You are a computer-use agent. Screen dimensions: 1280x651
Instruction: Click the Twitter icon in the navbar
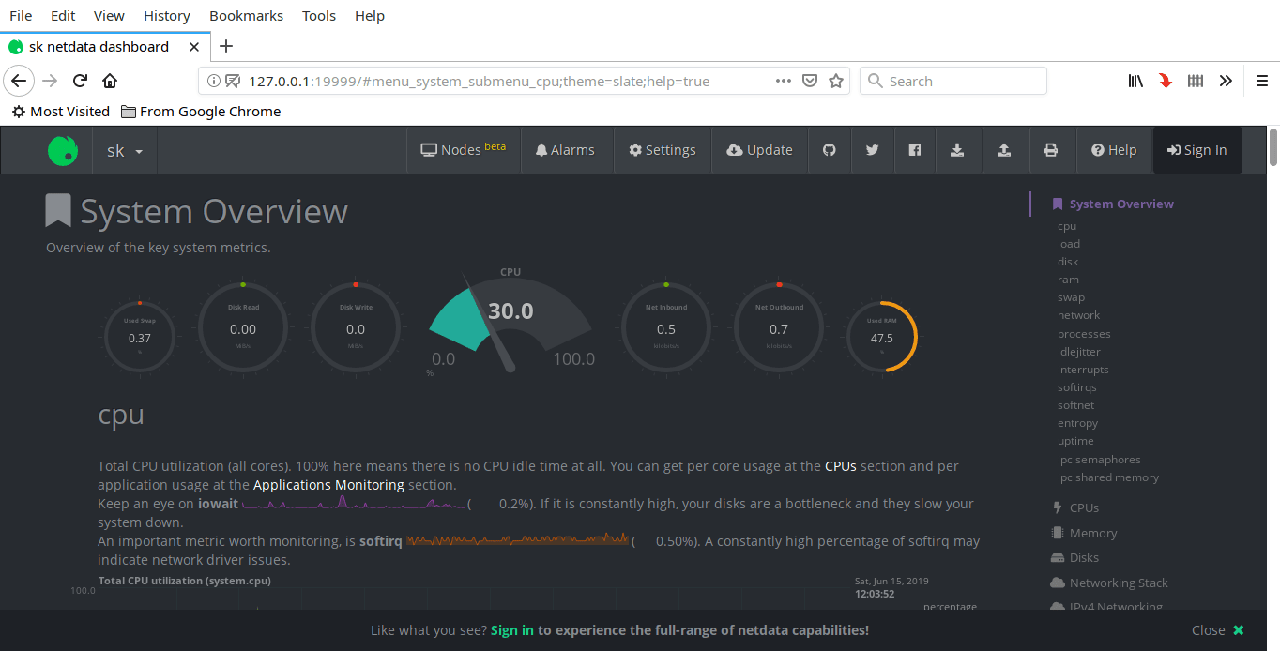point(872,150)
